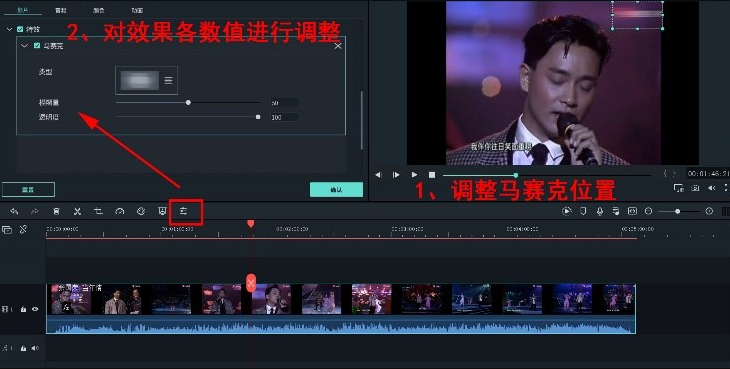The height and width of the screenshot is (369, 730).
Task: Open the color palette icon
Action: [x=141, y=211]
